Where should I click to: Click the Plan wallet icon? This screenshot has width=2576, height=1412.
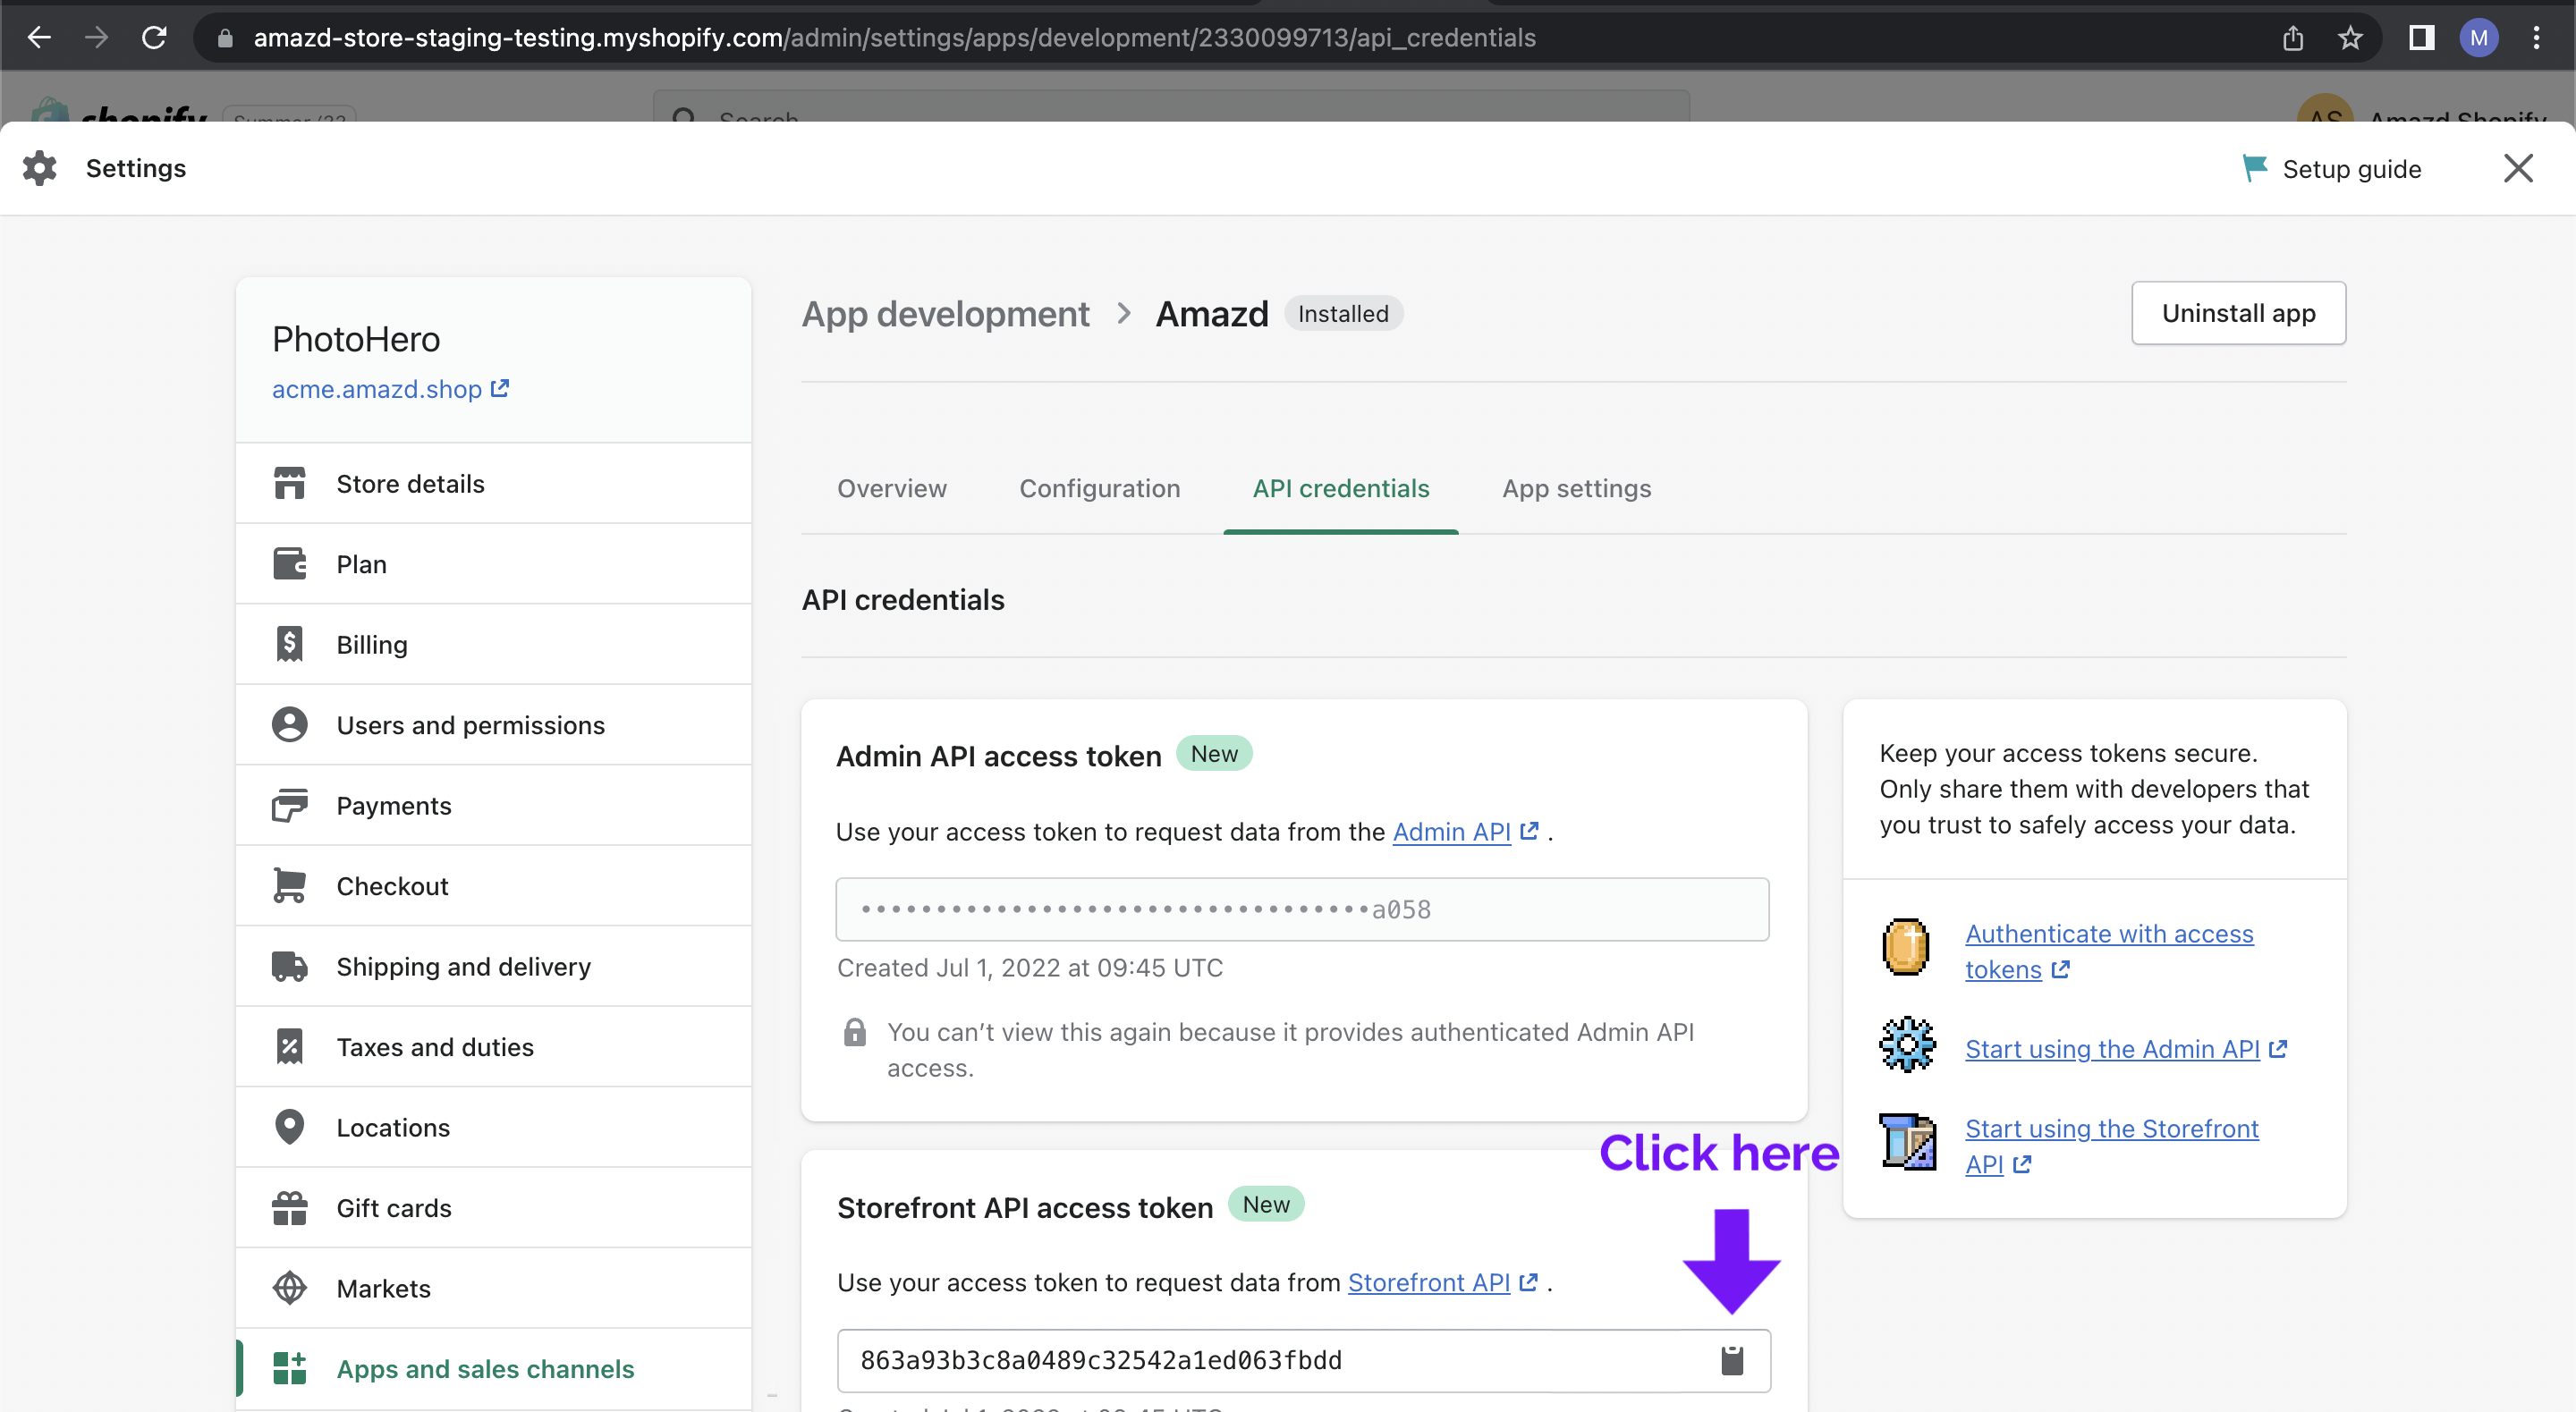pyautogui.click(x=289, y=564)
